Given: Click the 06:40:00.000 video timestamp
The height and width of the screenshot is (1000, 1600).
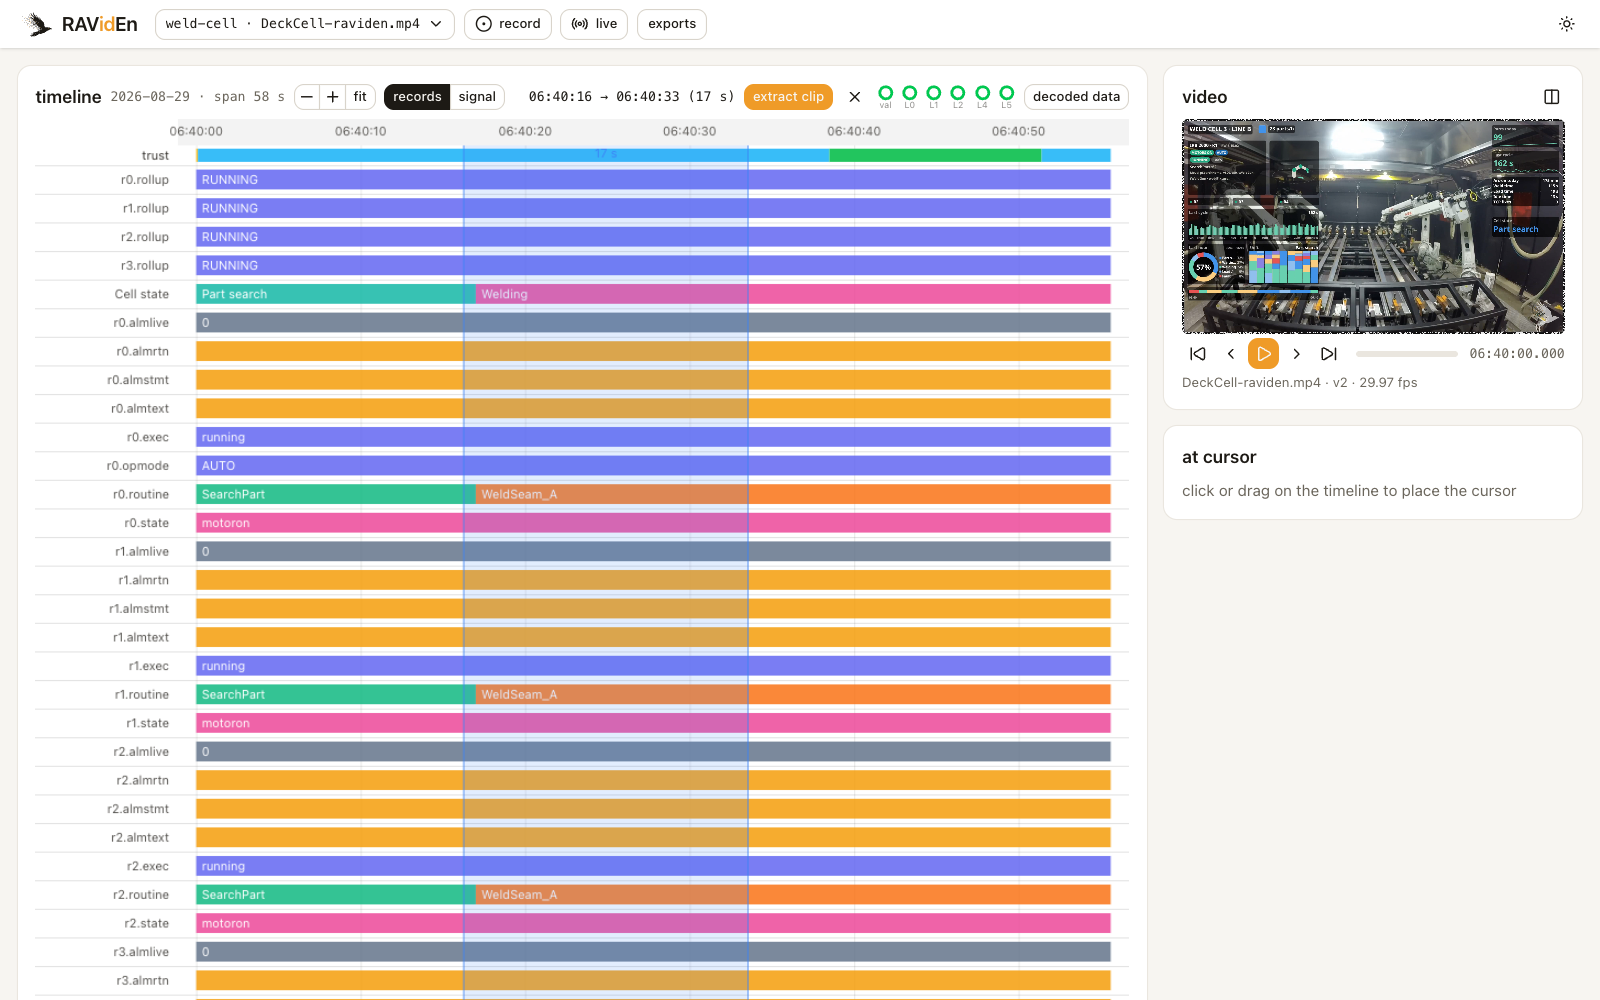Looking at the screenshot, I should coord(1517,354).
